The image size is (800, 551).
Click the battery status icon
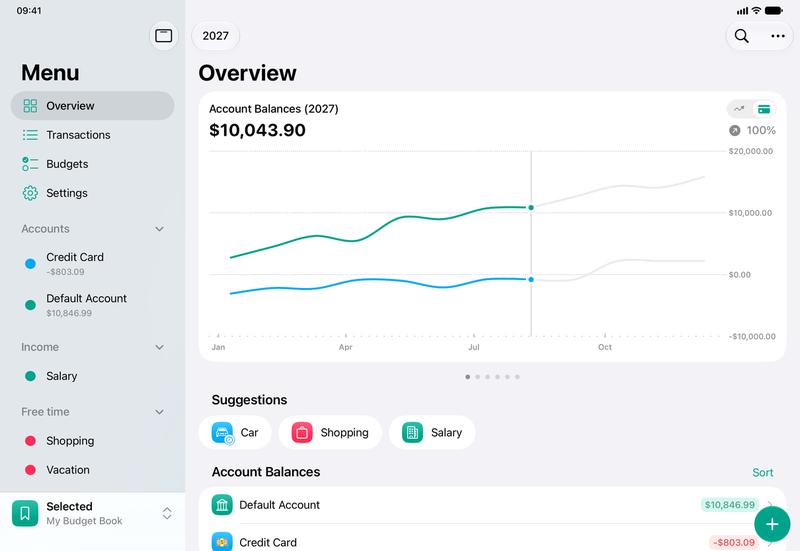[x=773, y=10]
